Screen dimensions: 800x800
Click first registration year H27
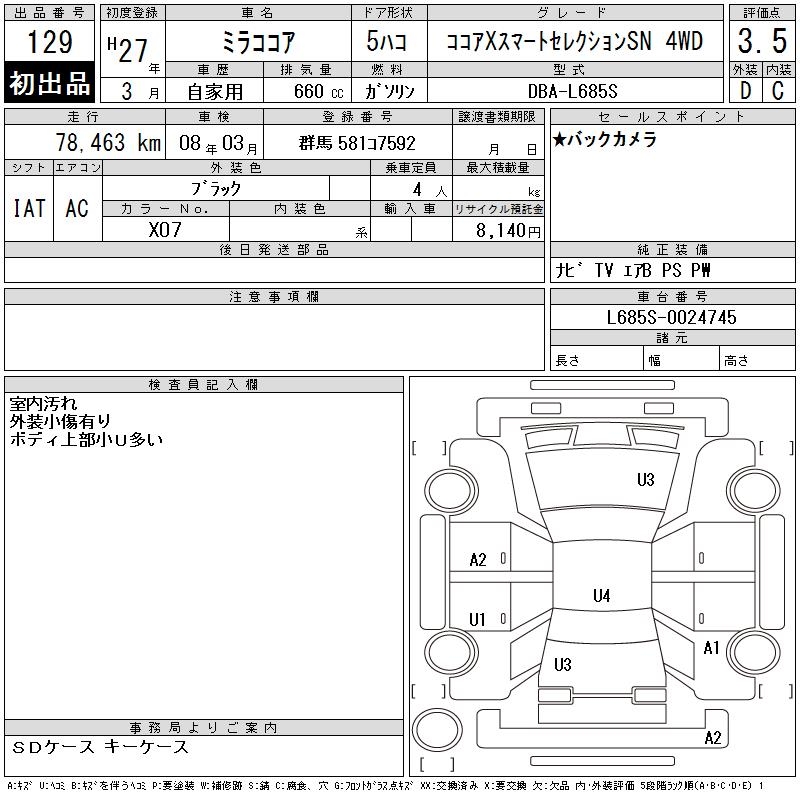tap(128, 50)
